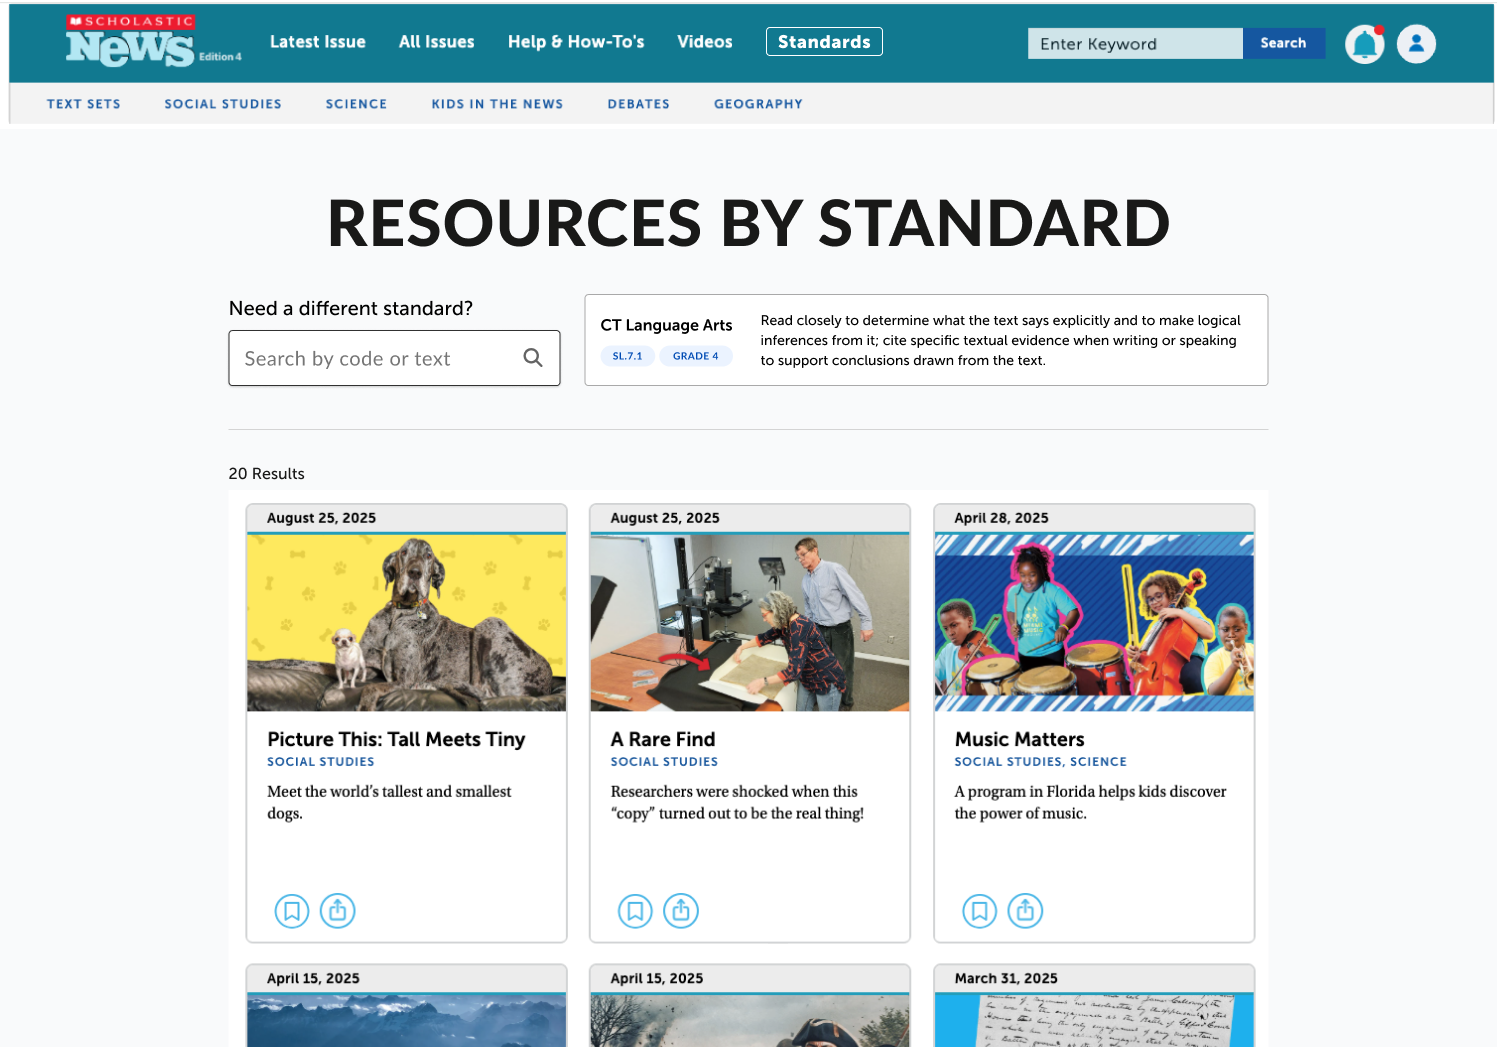Click the blue Search button
The height and width of the screenshot is (1047, 1497).
tap(1283, 43)
